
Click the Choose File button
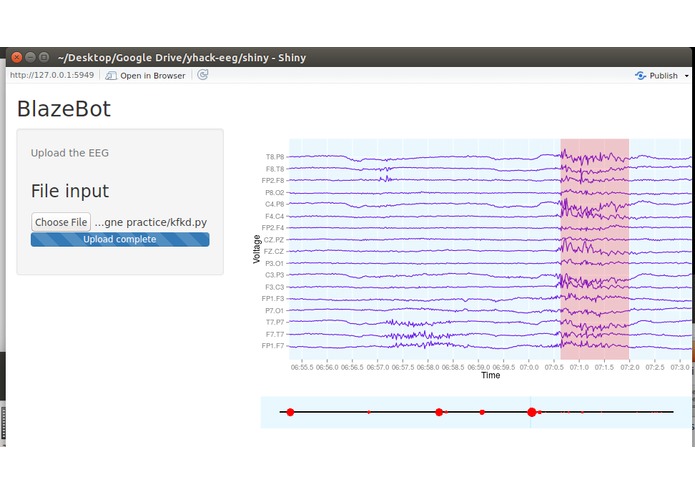[x=61, y=222]
